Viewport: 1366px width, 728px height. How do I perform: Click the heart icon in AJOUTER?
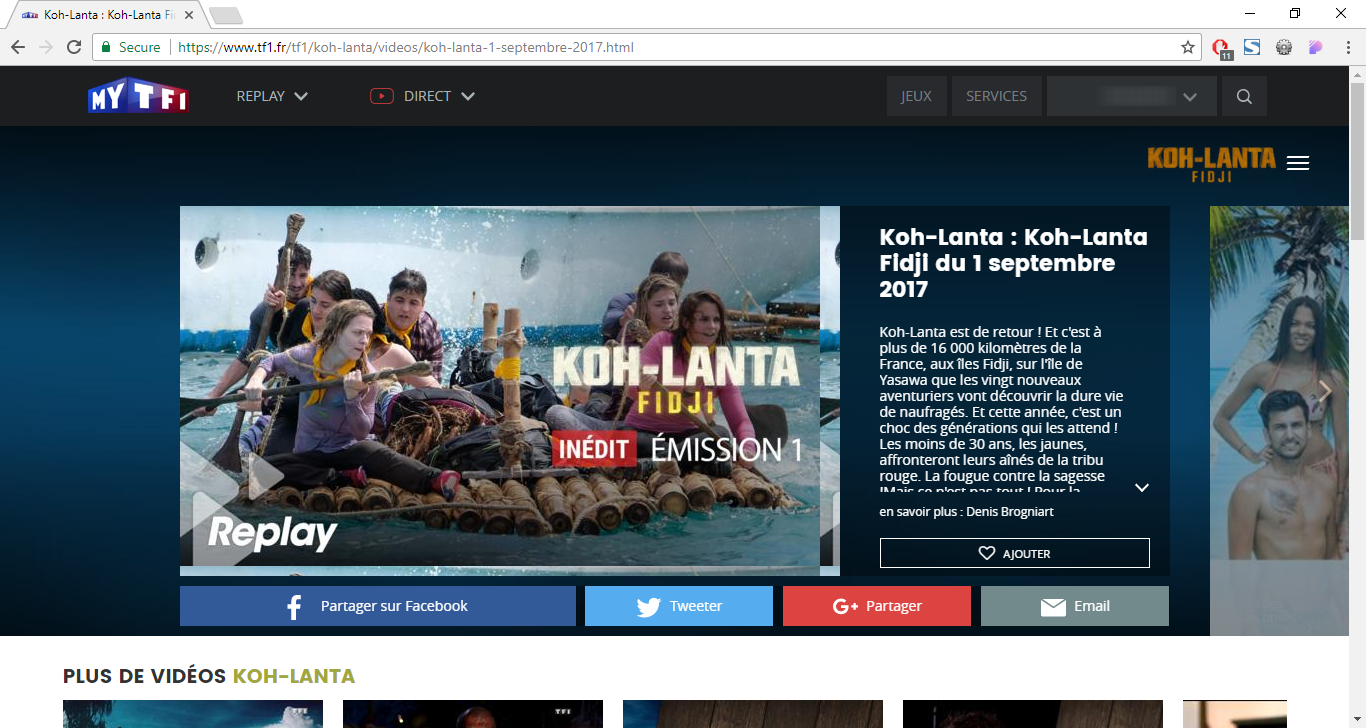coord(987,553)
